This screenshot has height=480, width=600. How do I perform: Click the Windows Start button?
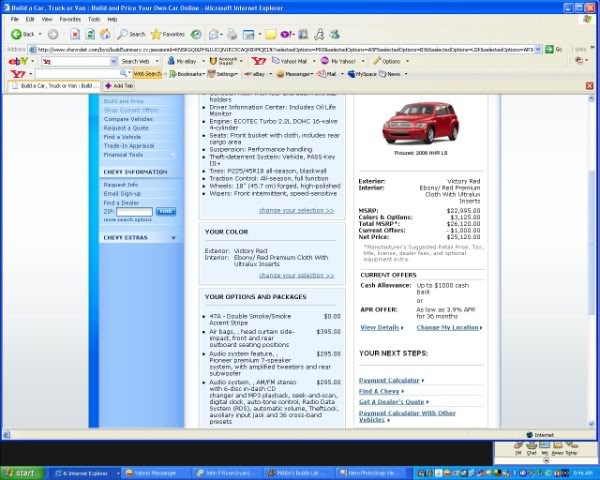click(21, 473)
